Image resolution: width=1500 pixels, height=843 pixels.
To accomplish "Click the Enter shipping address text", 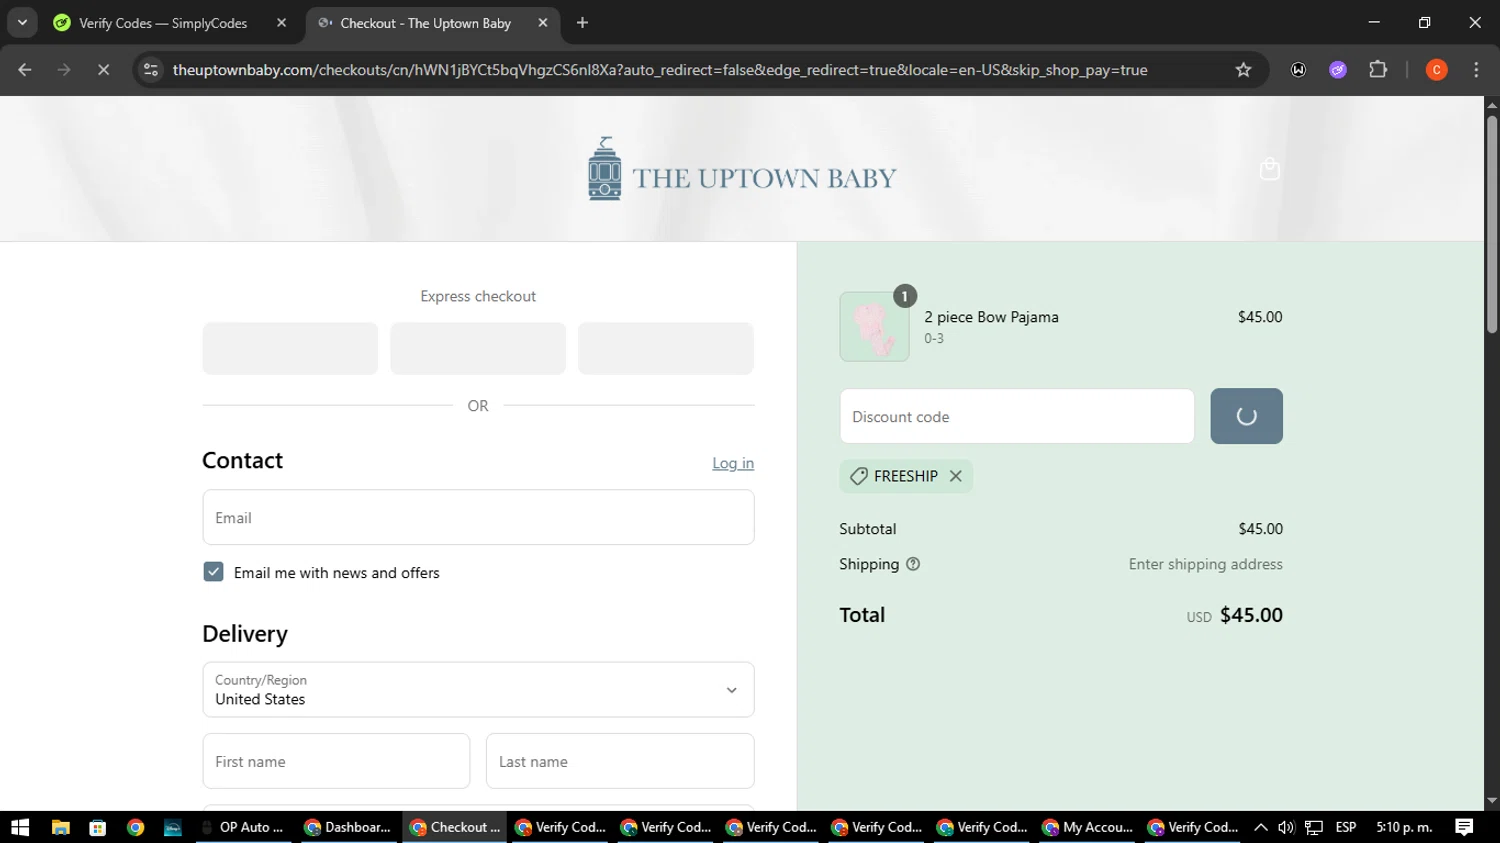I will [1206, 564].
